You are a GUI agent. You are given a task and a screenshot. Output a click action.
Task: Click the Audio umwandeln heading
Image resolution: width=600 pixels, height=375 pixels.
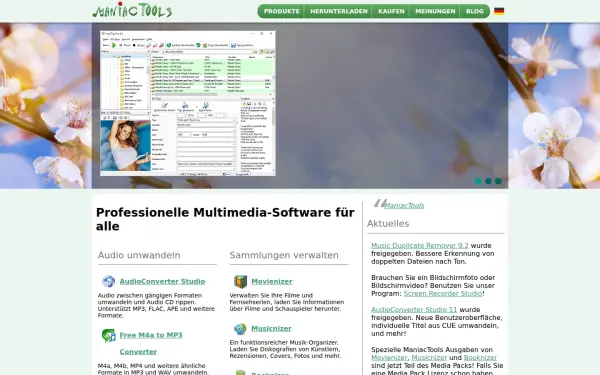139,255
